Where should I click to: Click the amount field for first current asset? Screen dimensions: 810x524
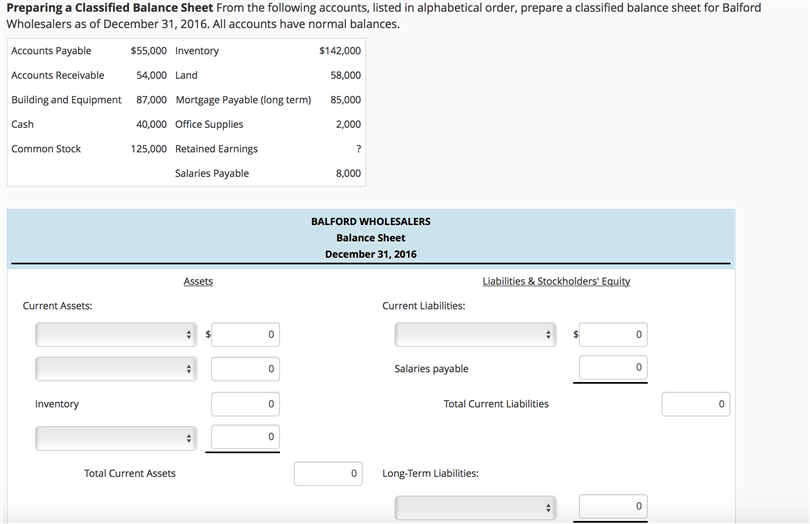click(245, 334)
